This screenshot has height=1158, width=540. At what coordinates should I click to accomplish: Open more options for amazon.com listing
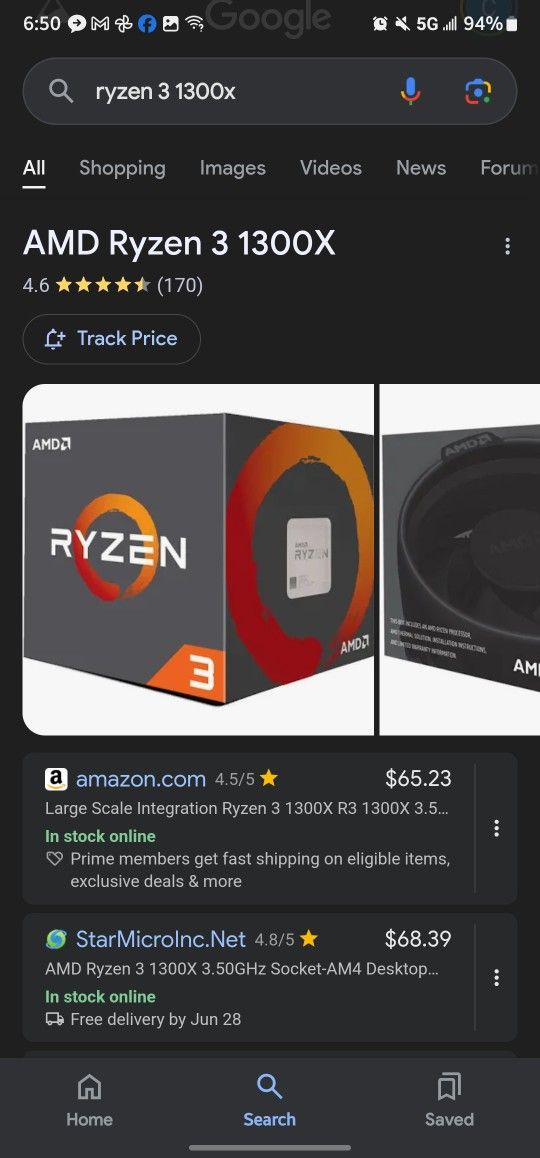[496, 828]
